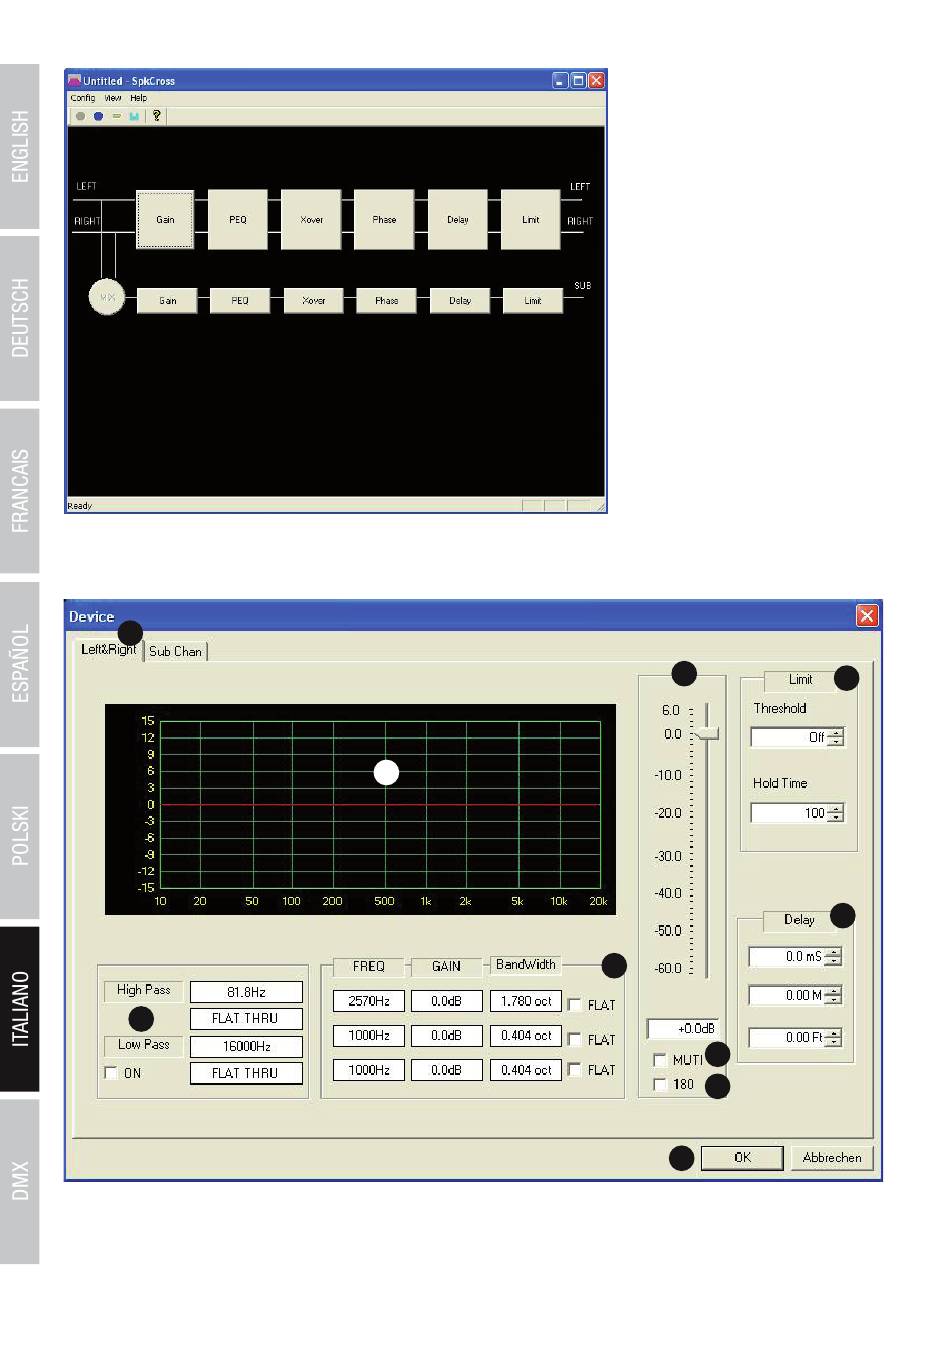Enable the MUTE checkbox
Viewport: 950px width, 1348px height.
coord(660,1060)
